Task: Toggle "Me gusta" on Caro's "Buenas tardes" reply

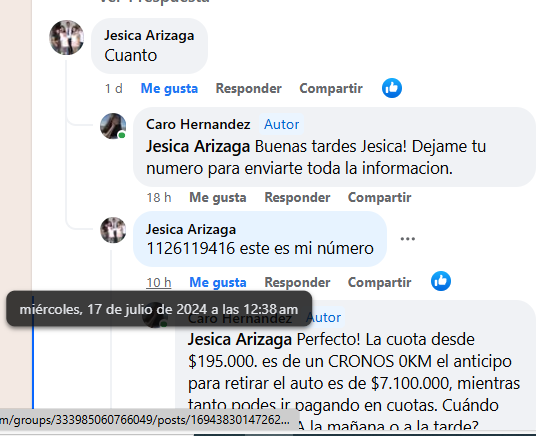Action: (x=218, y=198)
